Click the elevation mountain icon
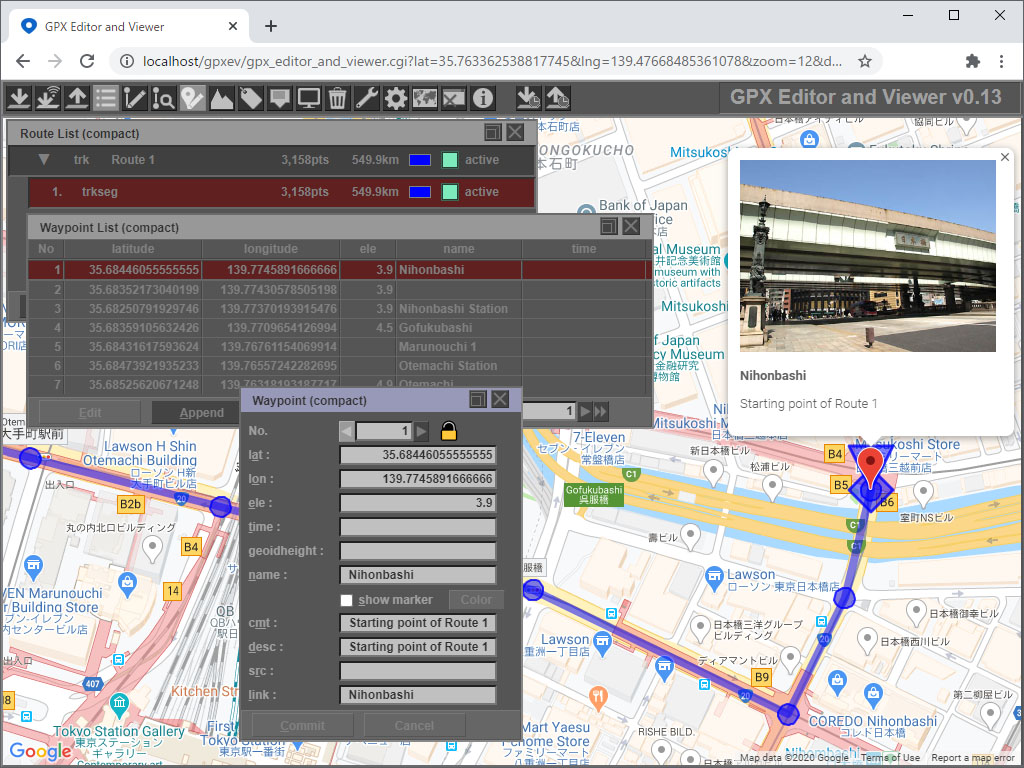This screenshot has height=768, width=1024. tap(221, 98)
